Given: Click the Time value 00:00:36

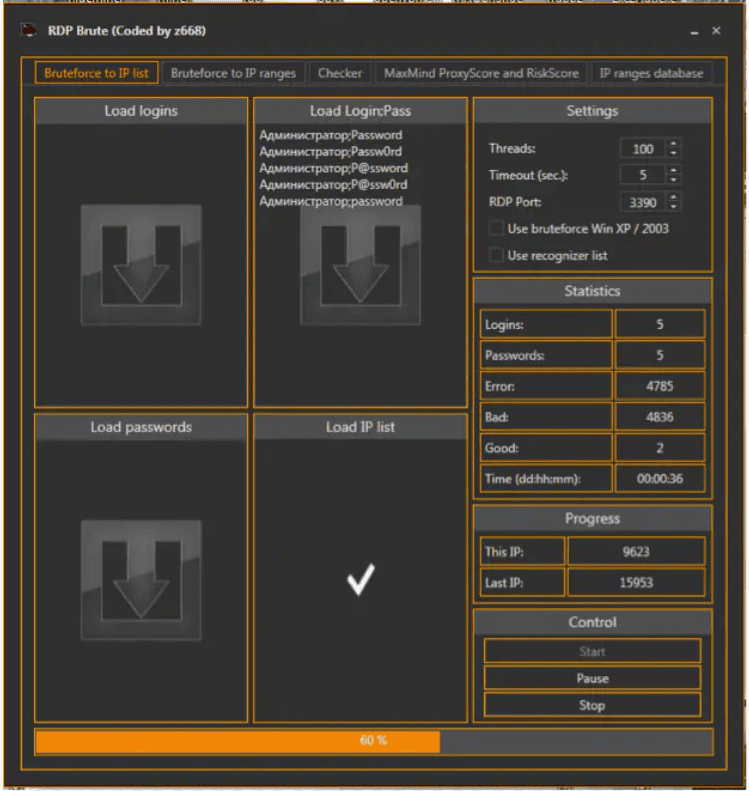Looking at the screenshot, I should click(660, 479).
